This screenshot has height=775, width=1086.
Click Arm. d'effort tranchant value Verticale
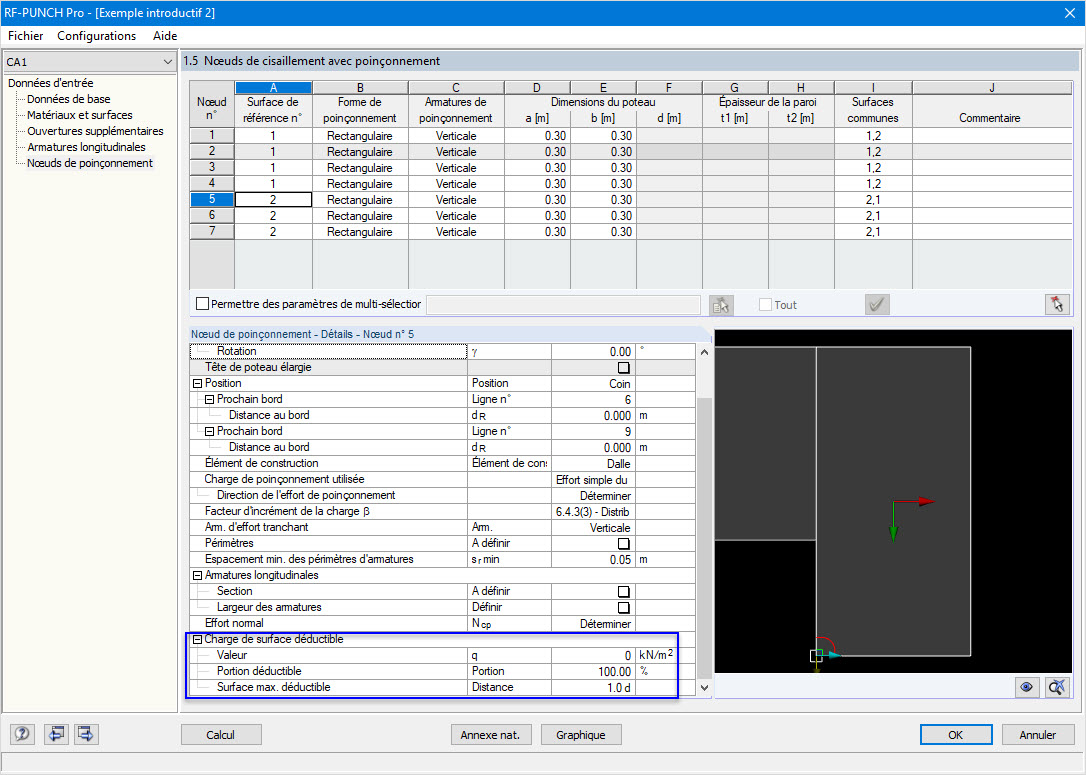click(593, 528)
